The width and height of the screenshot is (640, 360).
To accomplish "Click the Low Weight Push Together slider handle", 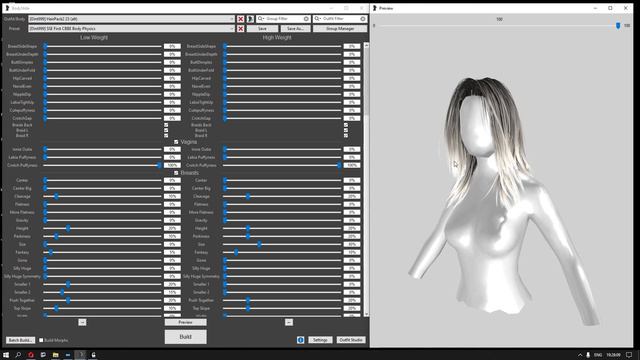I will point(68,300).
